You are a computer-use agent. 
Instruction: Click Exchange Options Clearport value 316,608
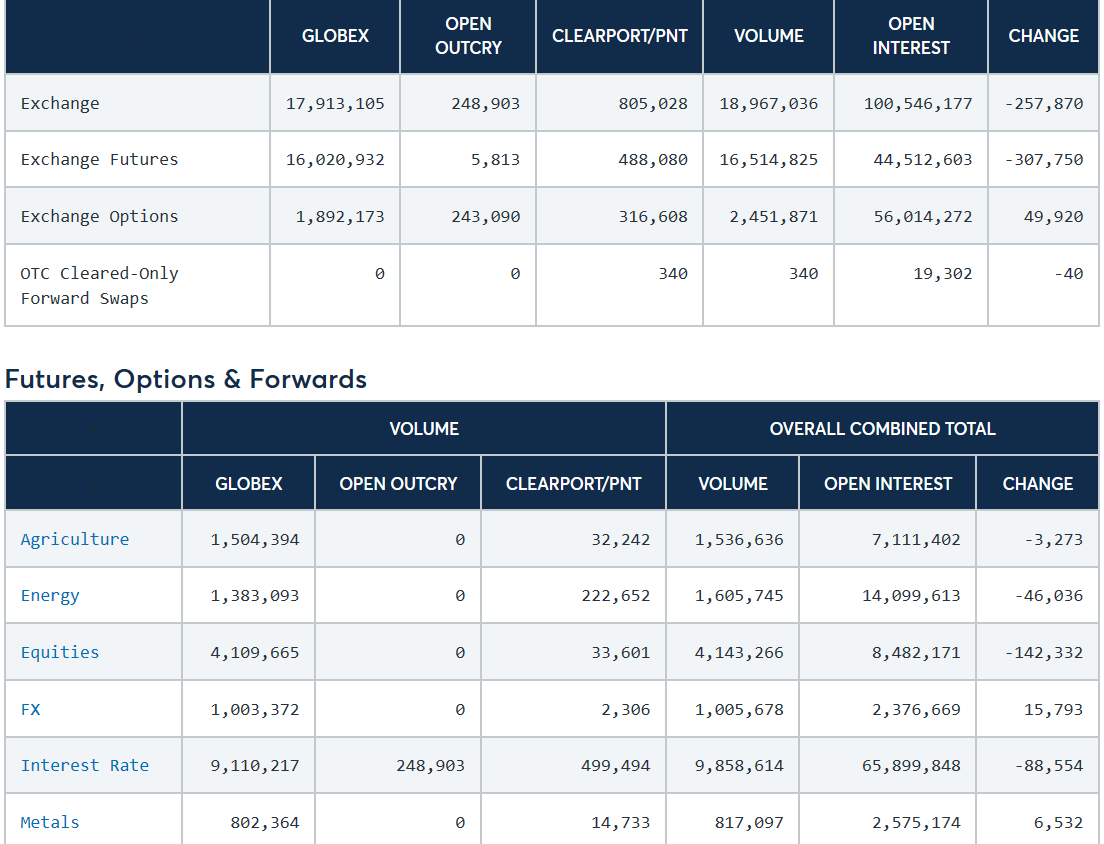point(653,217)
